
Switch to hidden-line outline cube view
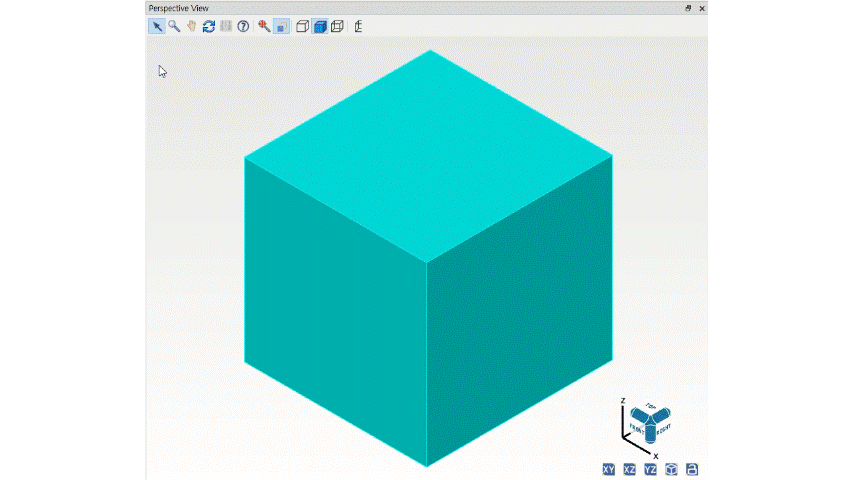pyautogui.click(x=302, y=26)
